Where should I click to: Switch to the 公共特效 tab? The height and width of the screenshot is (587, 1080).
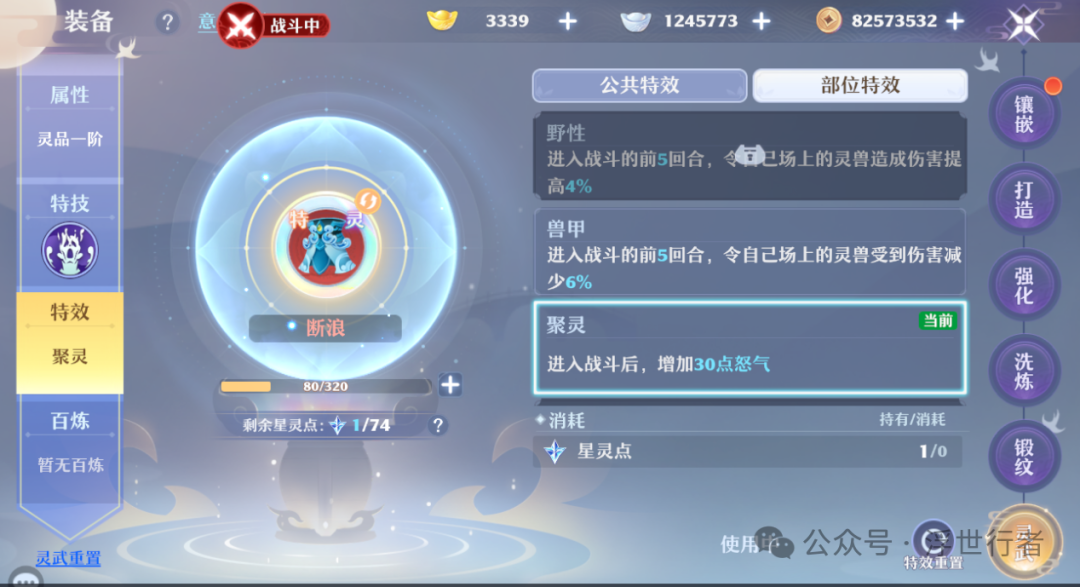click(x=640, y=85)
